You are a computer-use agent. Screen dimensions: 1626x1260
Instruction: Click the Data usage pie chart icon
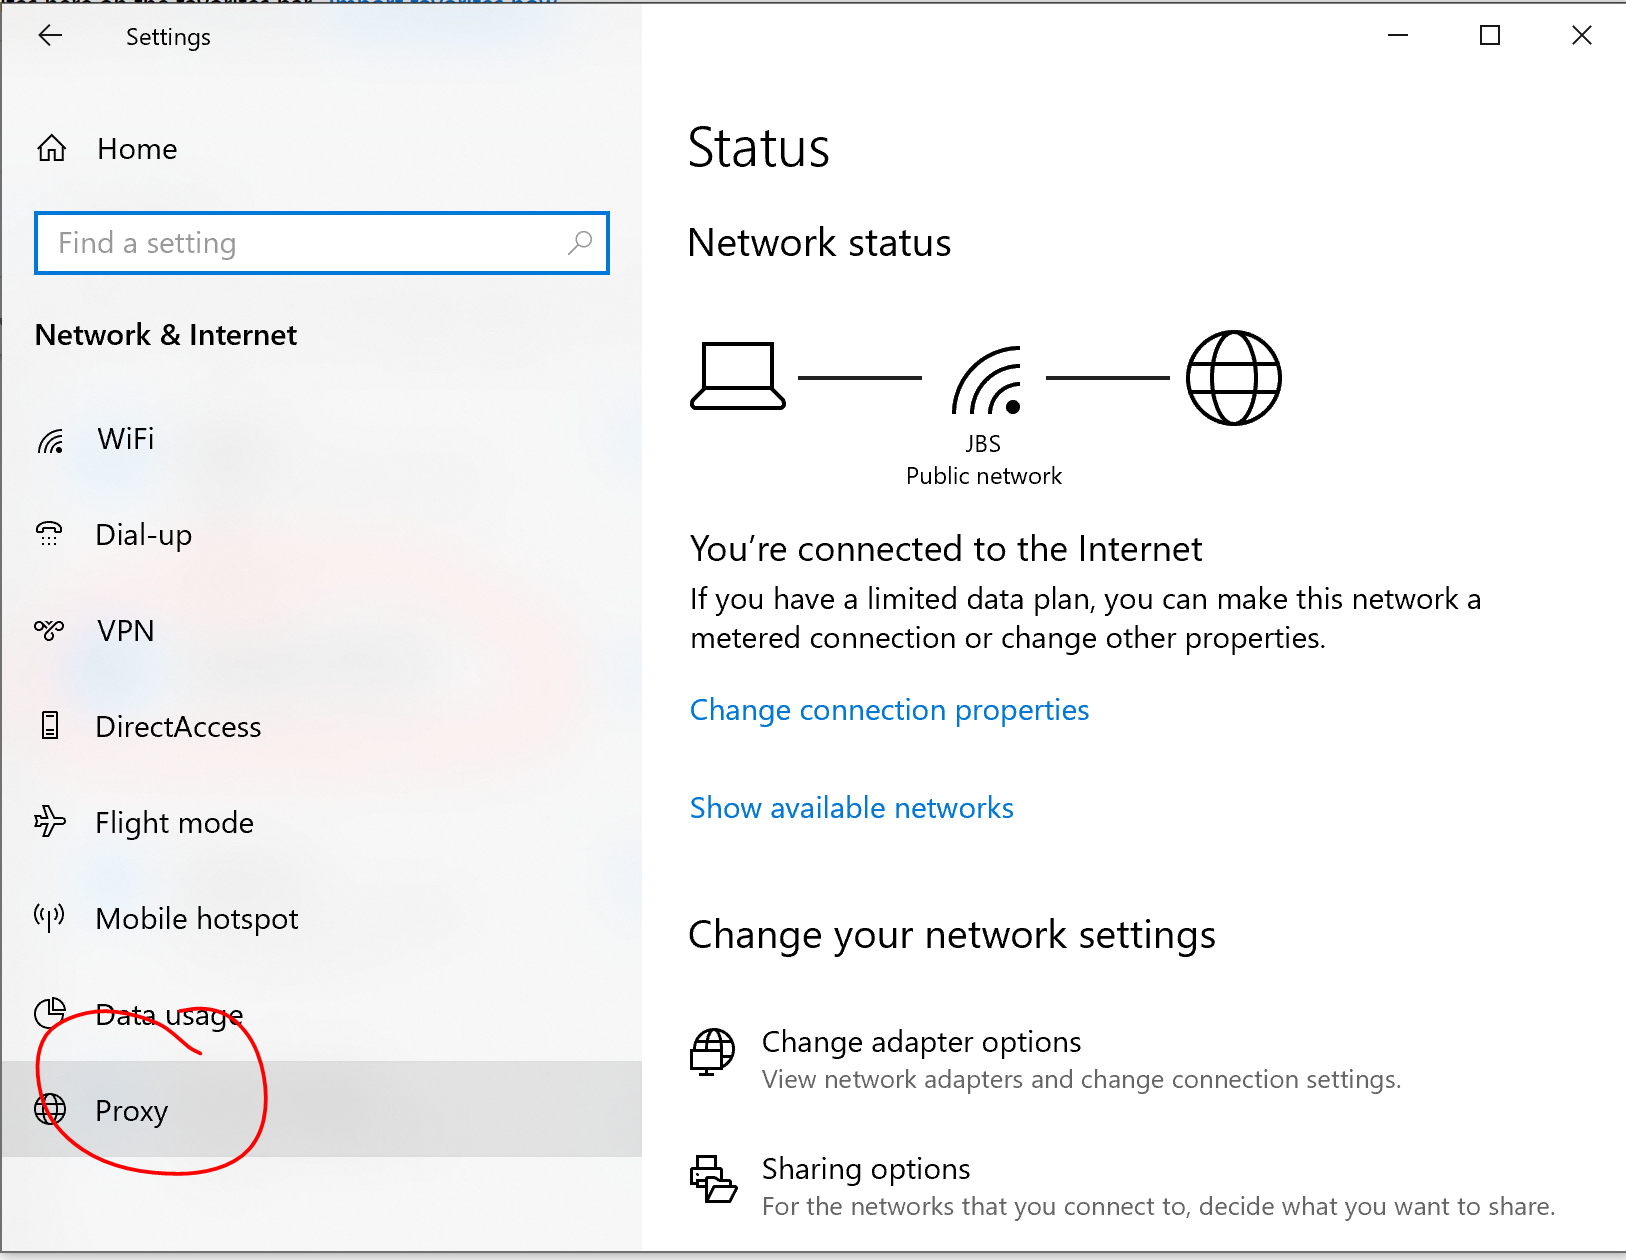[x=49, y=1014]
